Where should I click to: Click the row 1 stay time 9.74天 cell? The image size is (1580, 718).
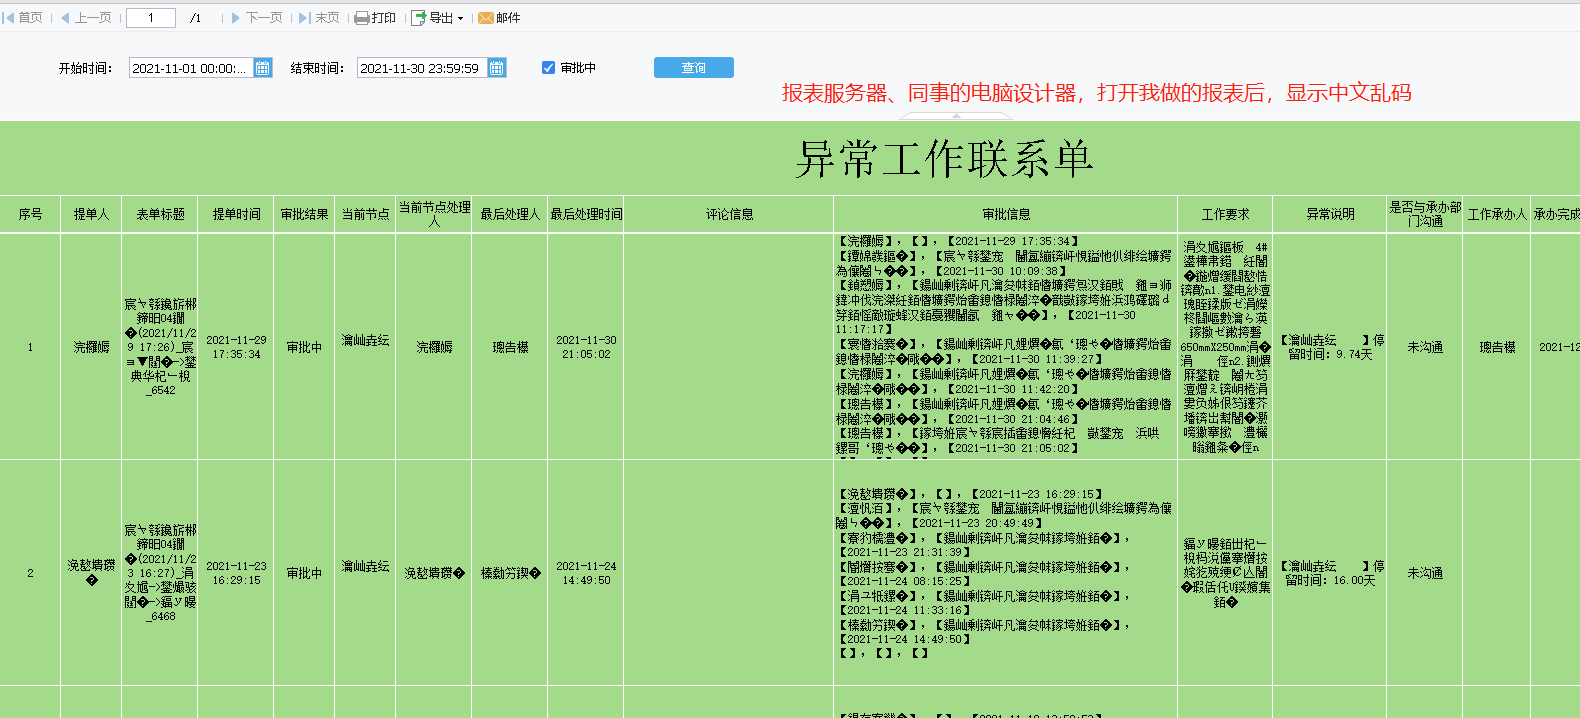(x=1330, y=347)
